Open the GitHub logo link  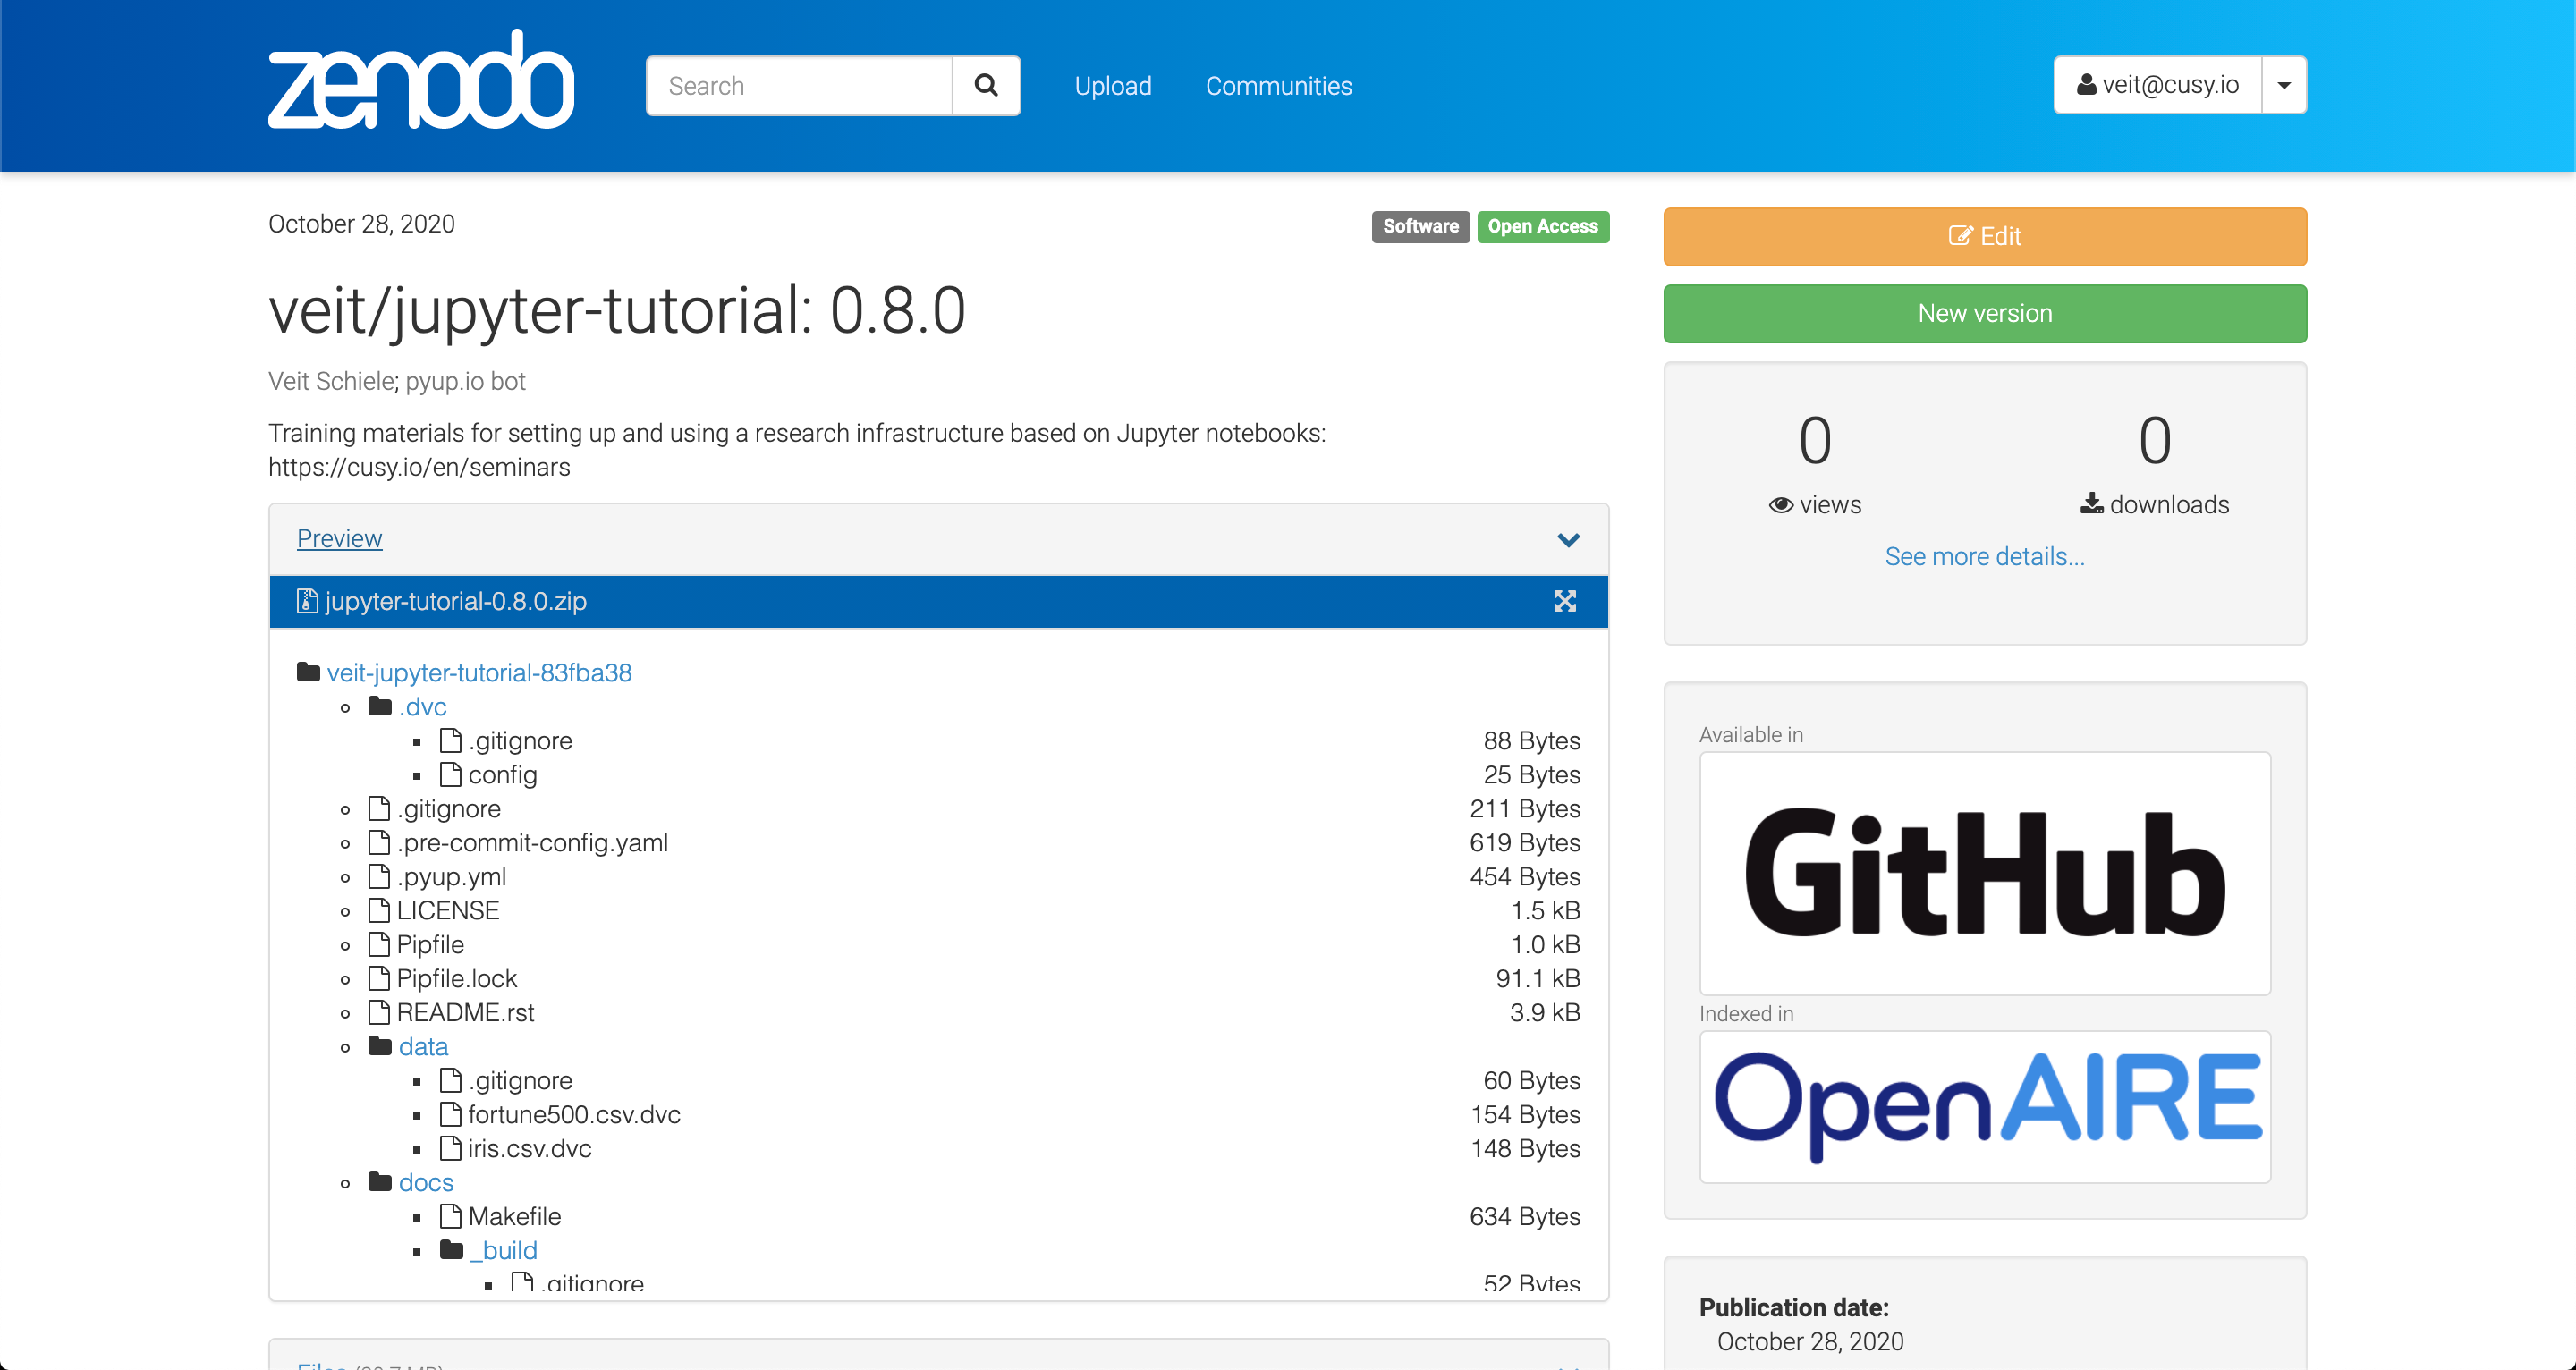click(1985, 873)
